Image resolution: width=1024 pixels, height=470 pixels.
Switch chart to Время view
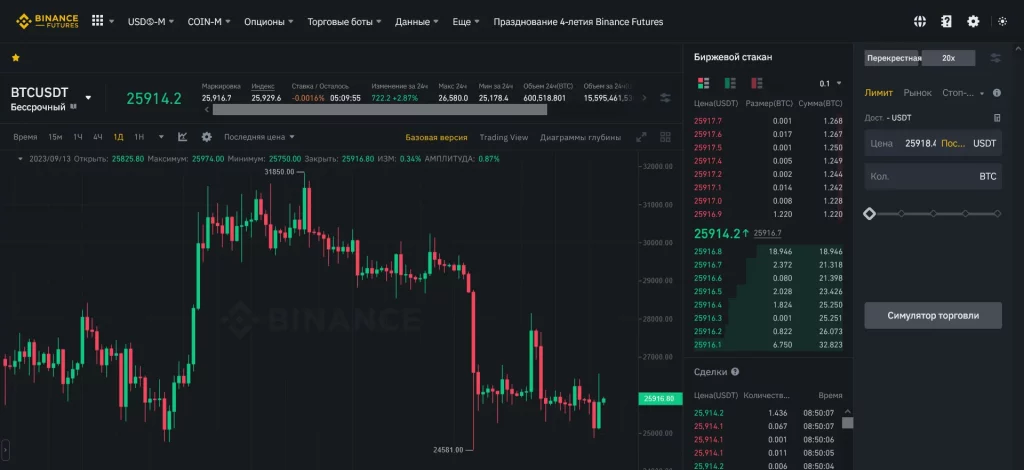pos(25,137)
